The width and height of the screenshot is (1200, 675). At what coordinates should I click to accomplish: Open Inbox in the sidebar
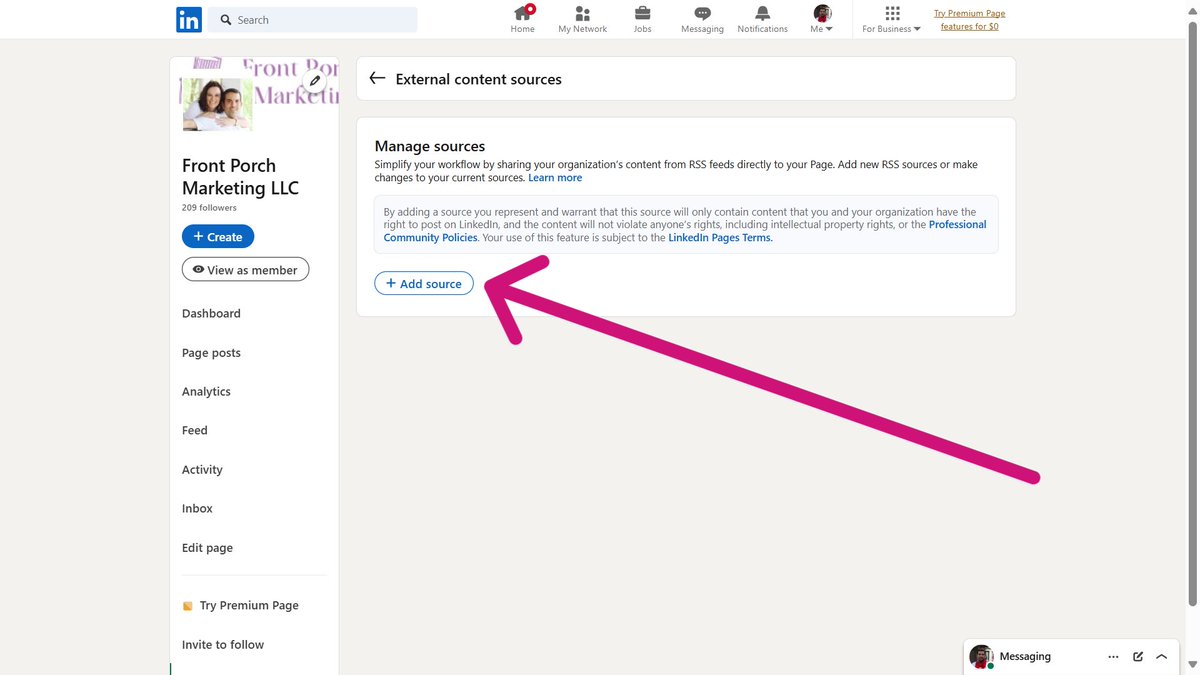click(x=197, y=509)
